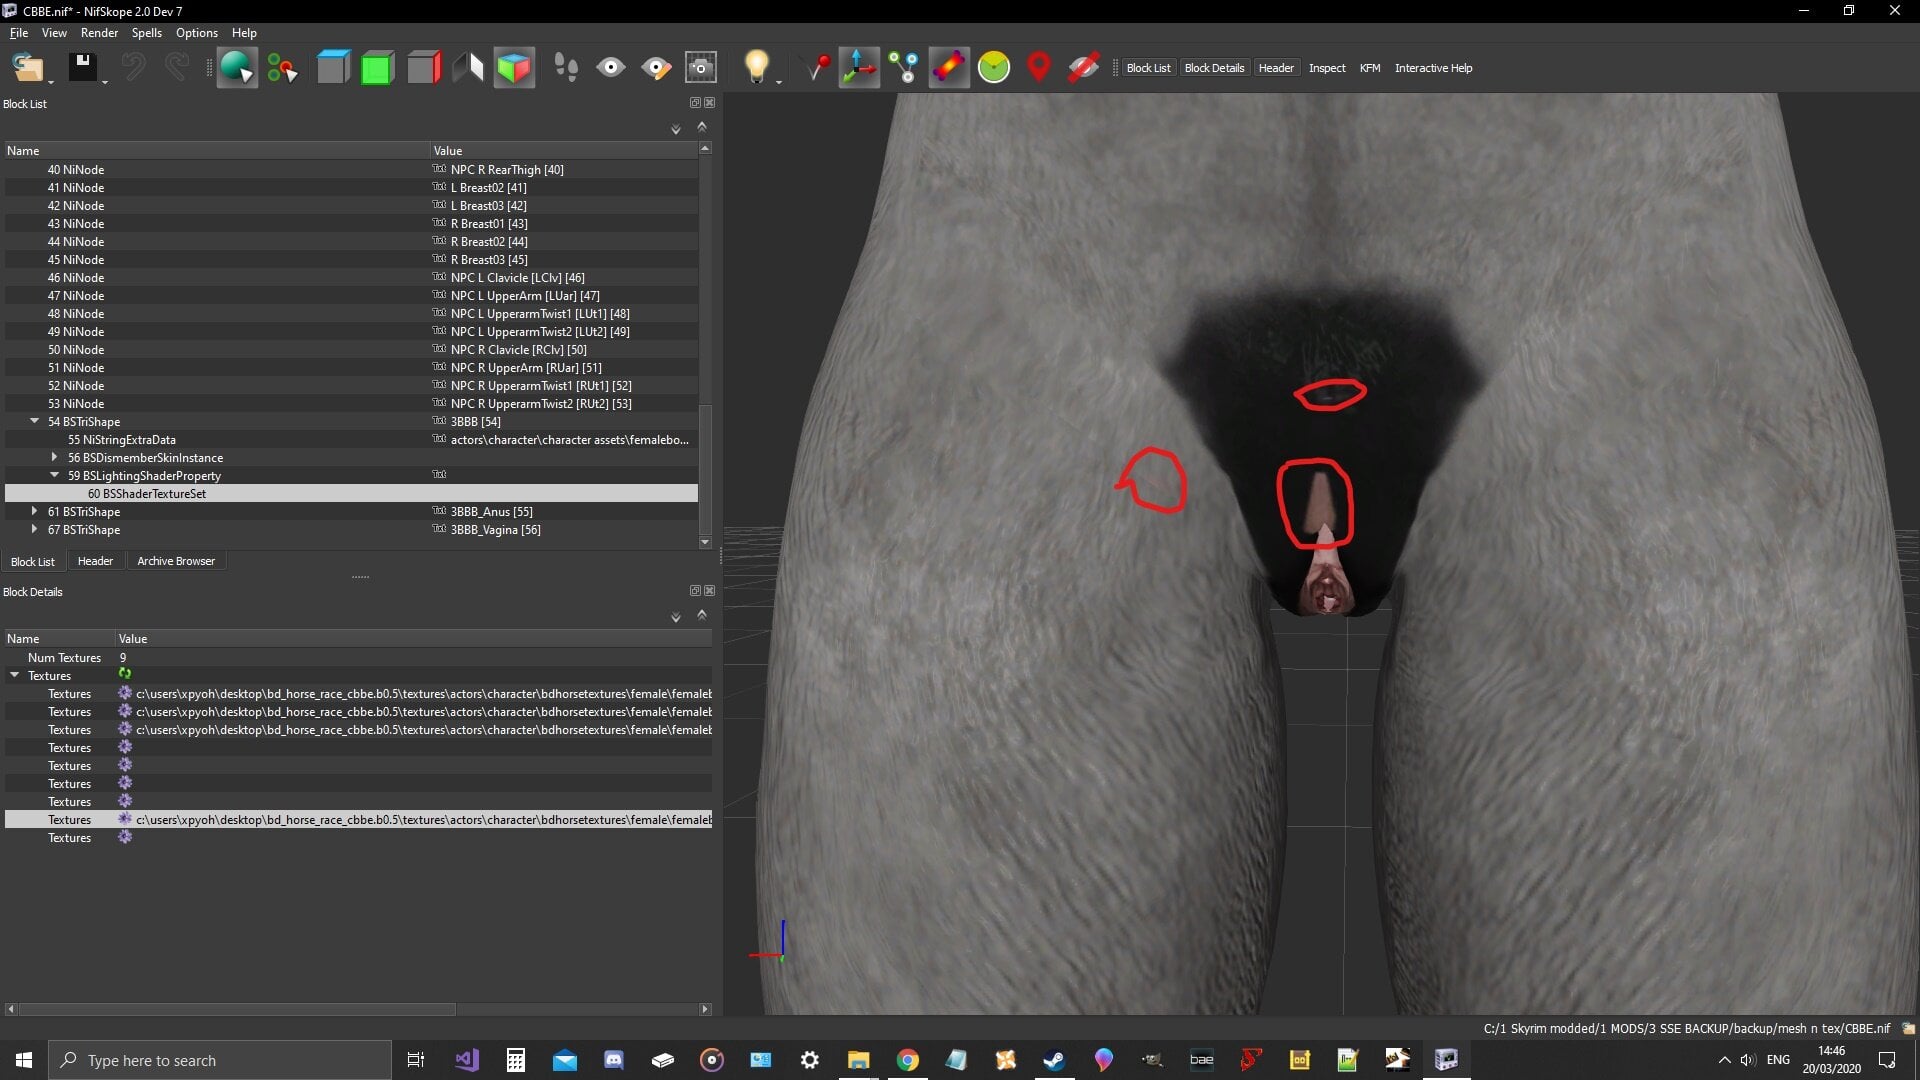Click the Header toolbar button

tap(1276, 68)
